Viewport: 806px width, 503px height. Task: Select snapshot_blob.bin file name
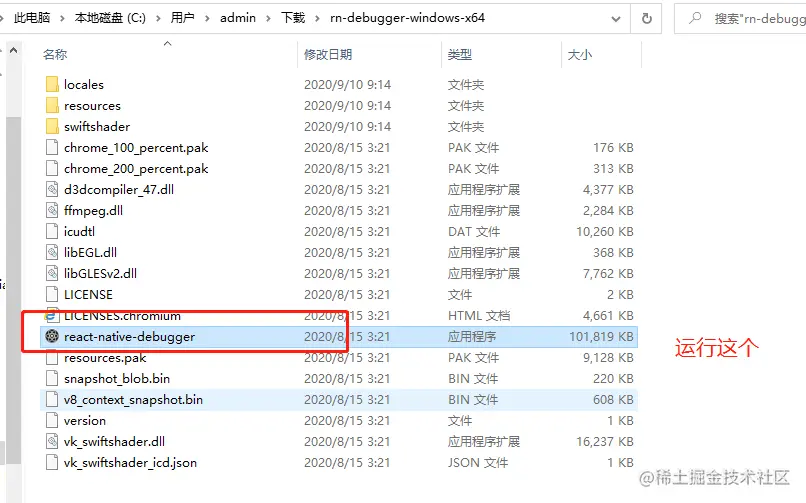click(117, 379)
